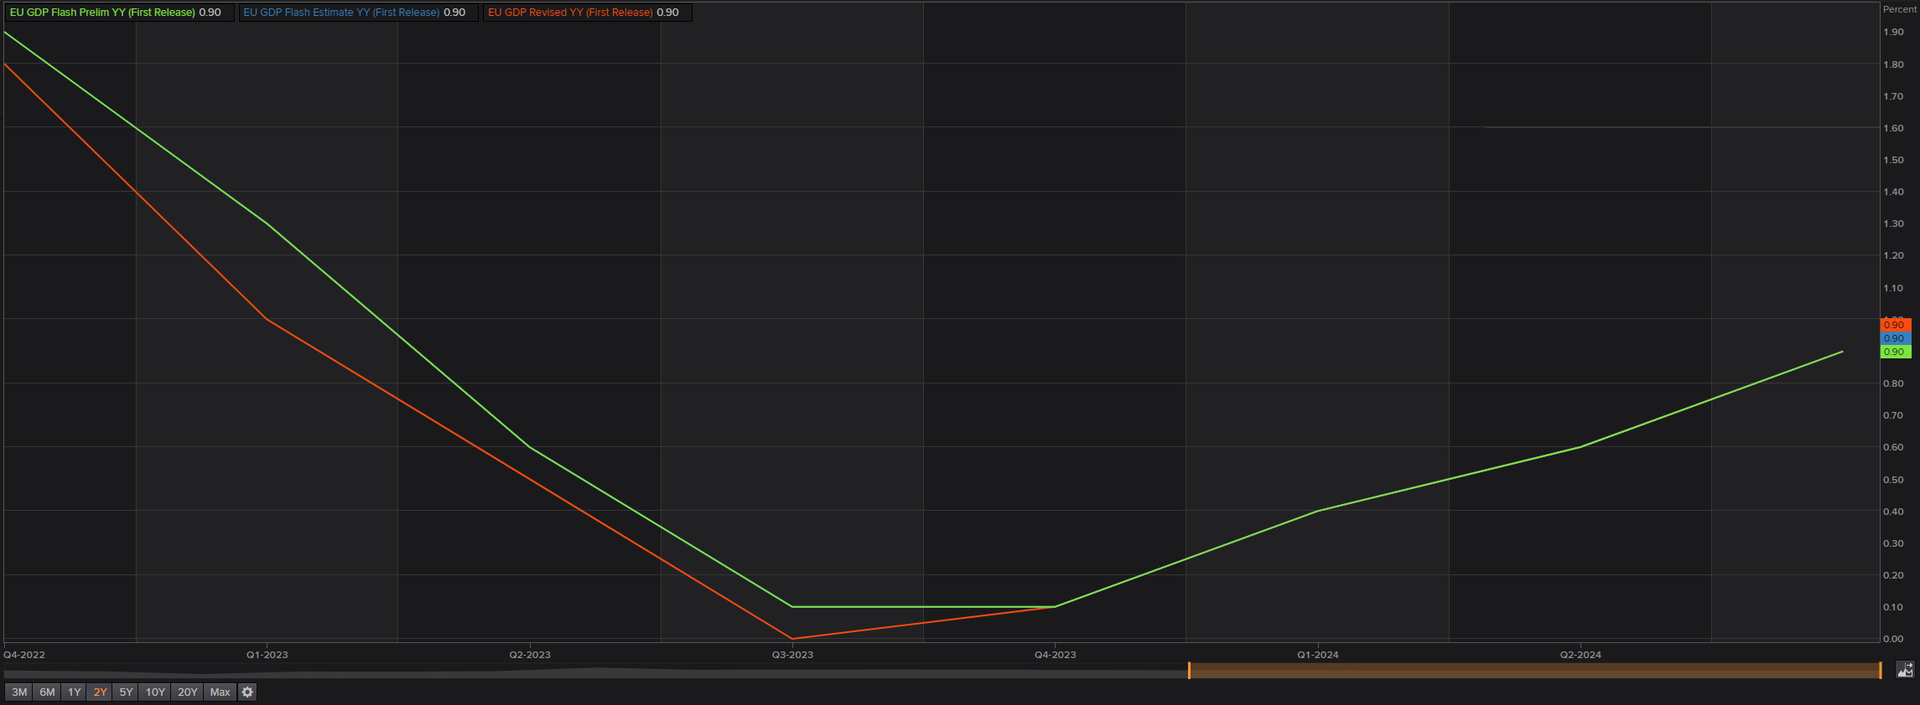Select the 10Y time range
The height and width of the screenshot is (705, 1920).
point(155,692)
